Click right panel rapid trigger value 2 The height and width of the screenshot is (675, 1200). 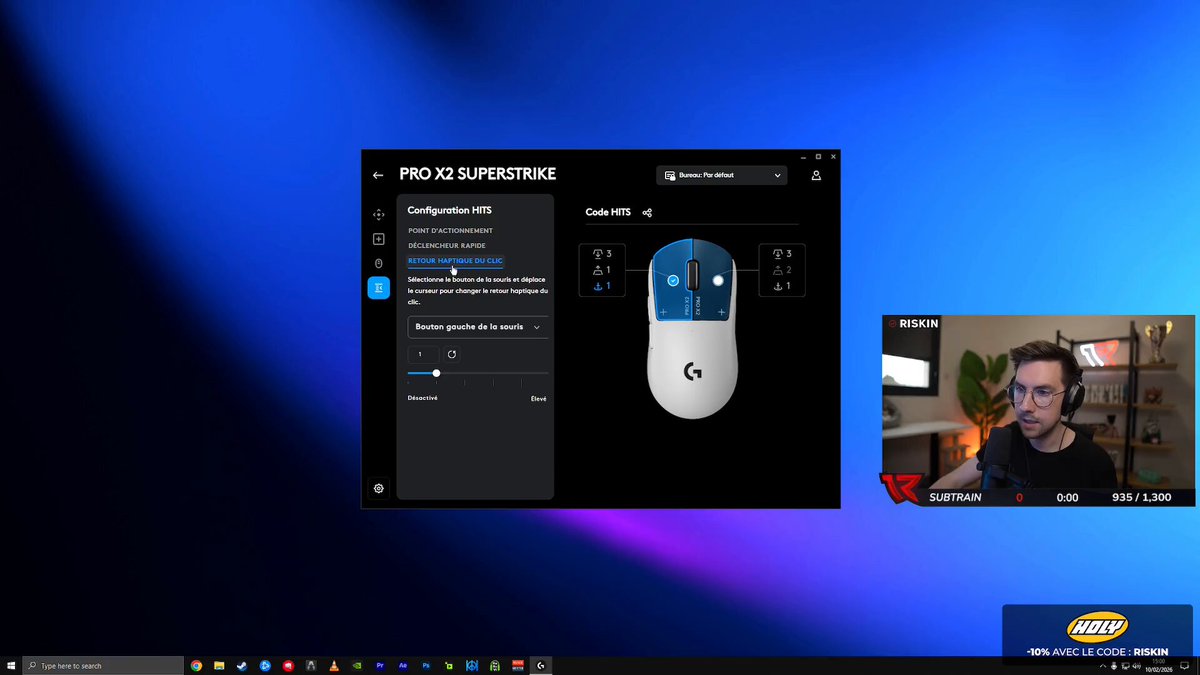click(x=788, y=270)
